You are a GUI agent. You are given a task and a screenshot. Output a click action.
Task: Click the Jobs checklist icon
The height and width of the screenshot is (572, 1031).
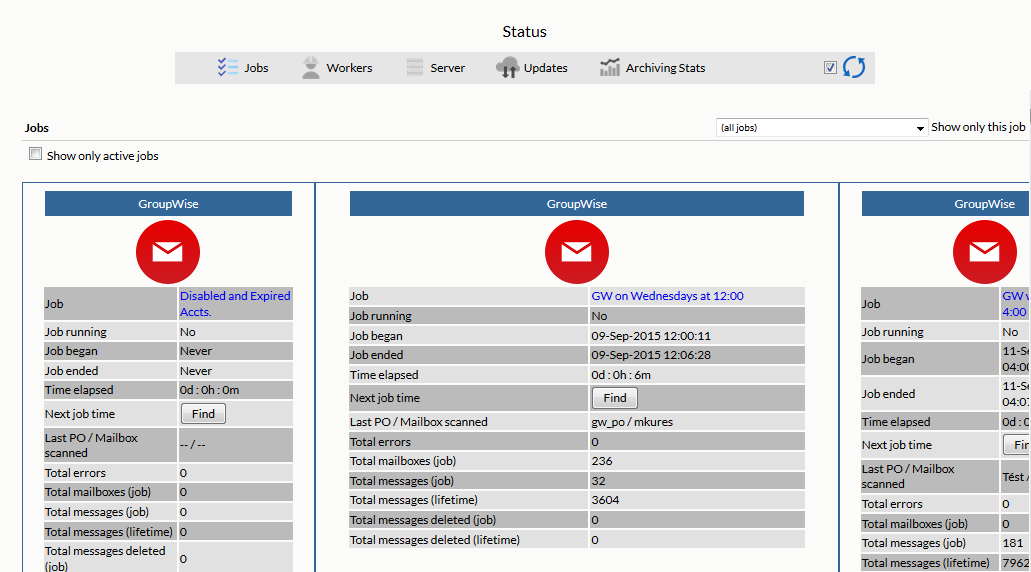[227, 68]
